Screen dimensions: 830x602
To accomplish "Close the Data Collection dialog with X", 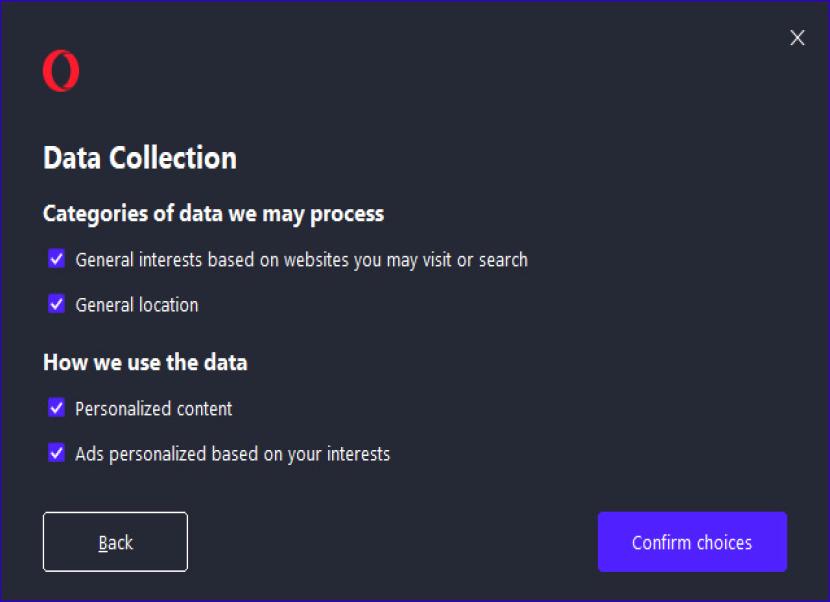I will 797,38.
